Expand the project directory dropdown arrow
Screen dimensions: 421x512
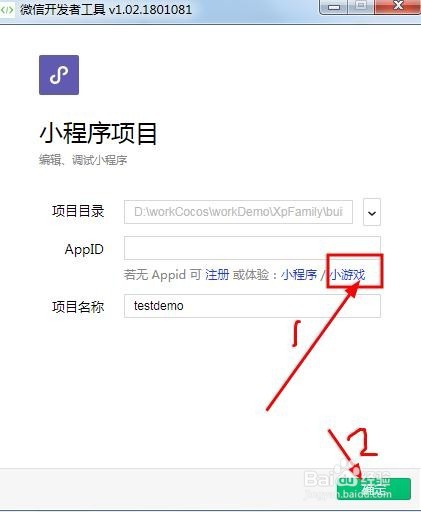pyautogui.click(x=372, y=212)
